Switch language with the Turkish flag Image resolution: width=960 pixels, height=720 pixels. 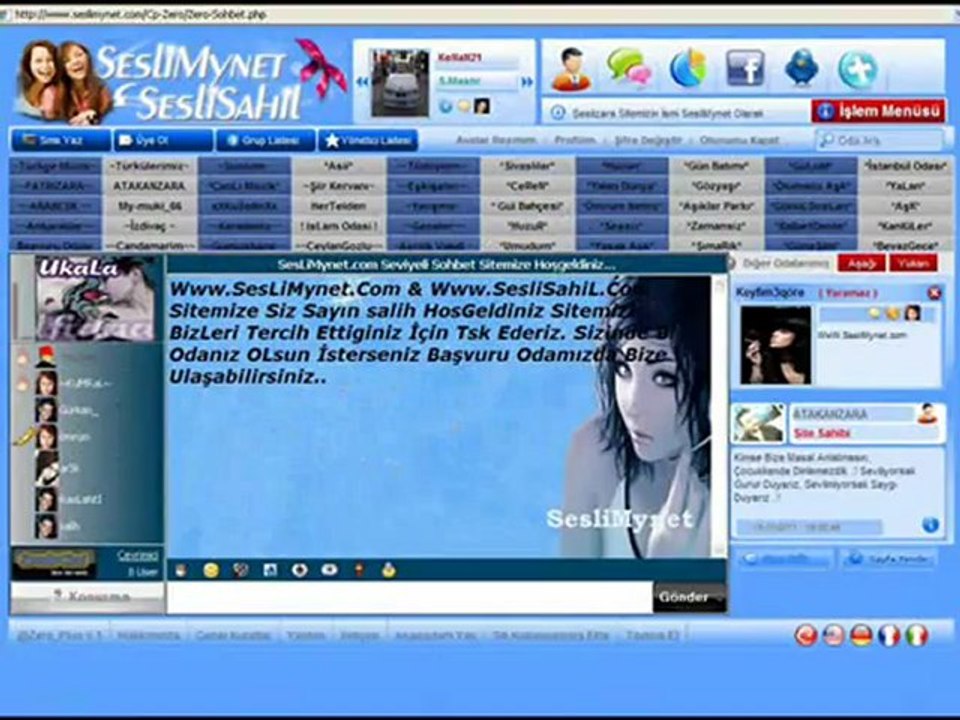(806, 636)
